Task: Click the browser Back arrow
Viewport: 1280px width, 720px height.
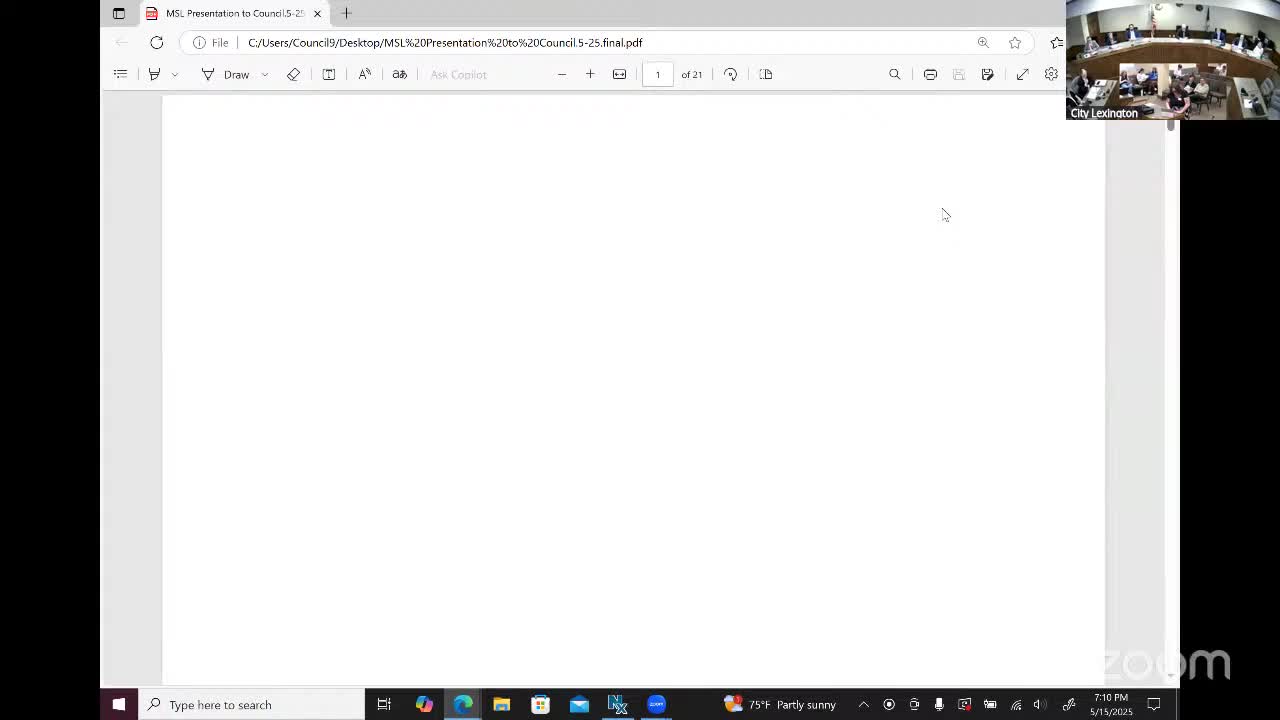Action: click(x=122, y=42)
